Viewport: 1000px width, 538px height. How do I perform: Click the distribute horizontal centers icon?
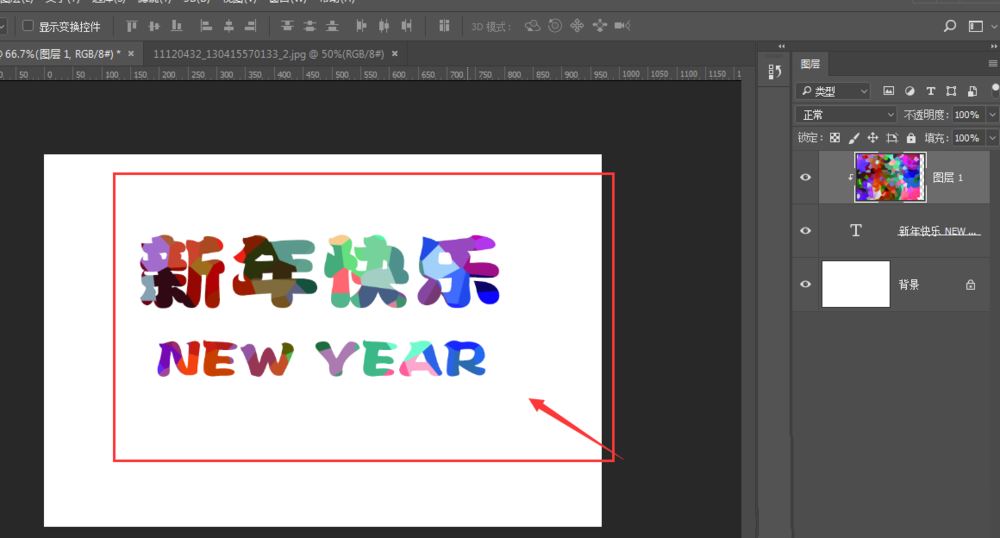click(383, 26)
